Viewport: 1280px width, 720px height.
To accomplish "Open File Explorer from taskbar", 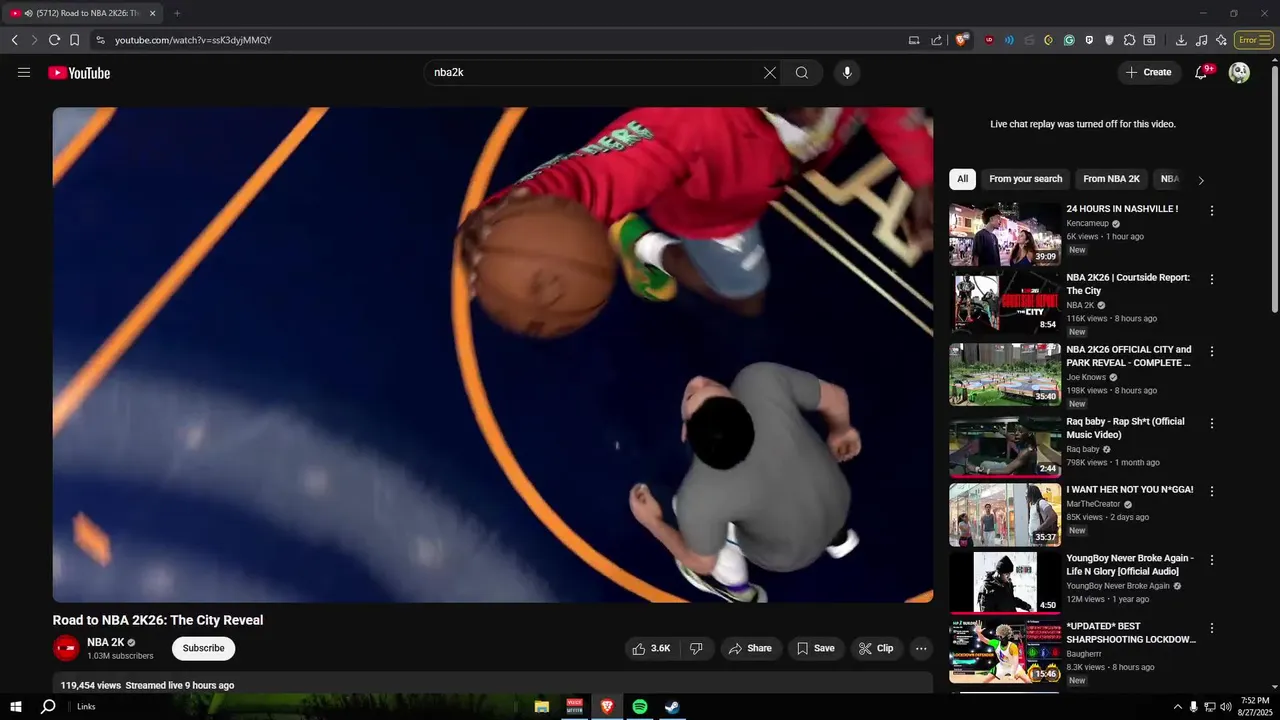I will pyautogui.click(x=542, y=706).
